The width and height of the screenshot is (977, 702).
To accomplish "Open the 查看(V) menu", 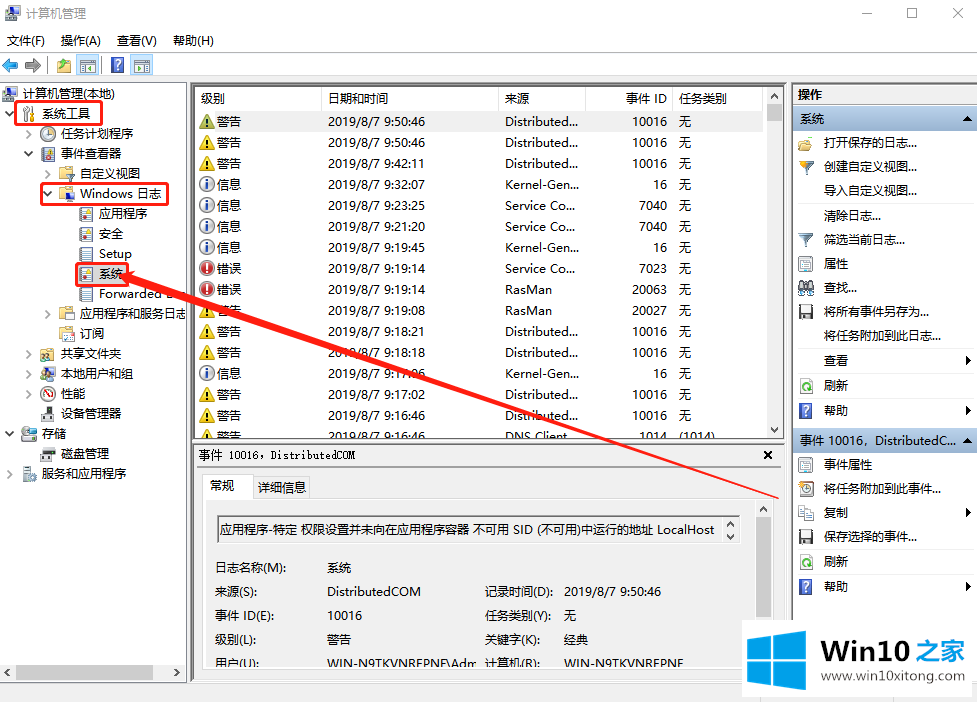I will click(x=136, y=41).
